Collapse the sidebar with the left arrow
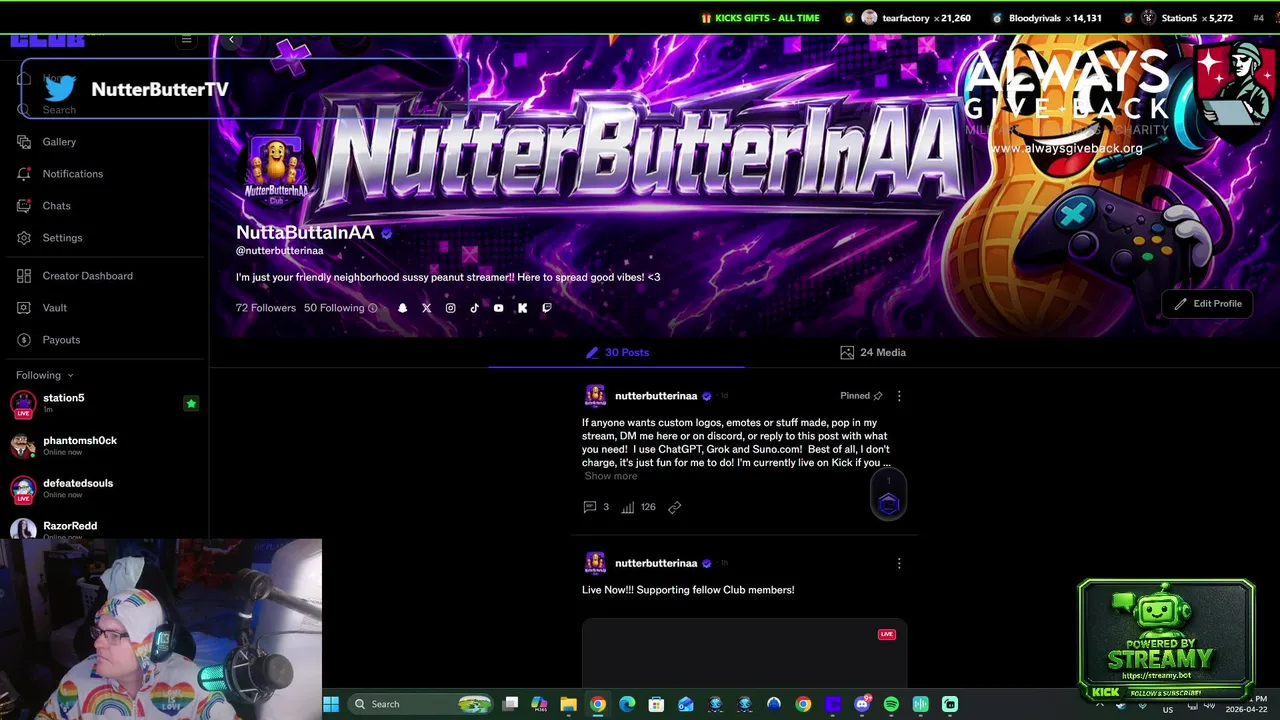This screenshot has width=1280, height=720. click(231, 40)
